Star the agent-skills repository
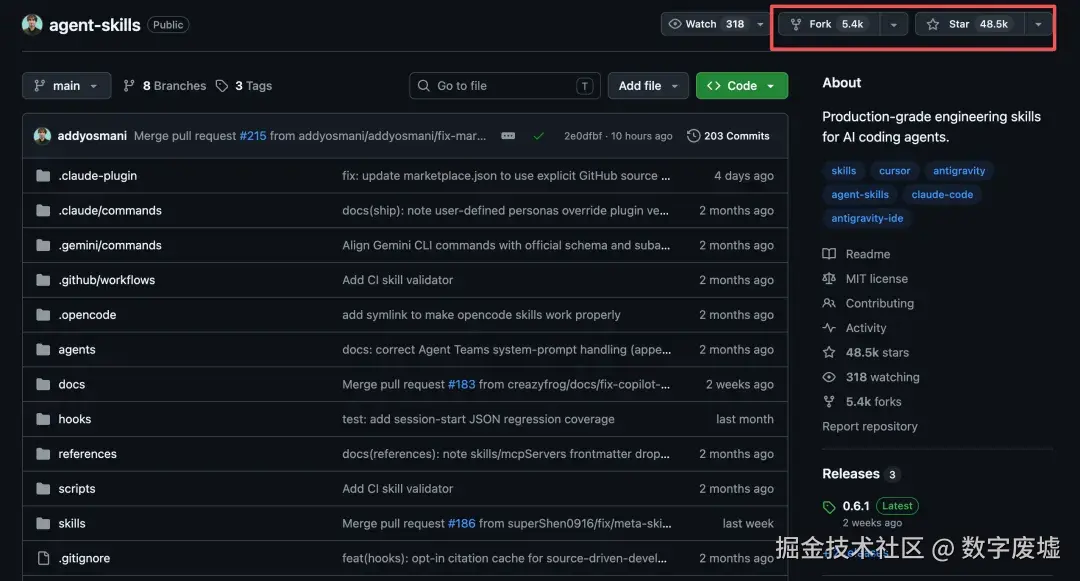 (970, 24)
